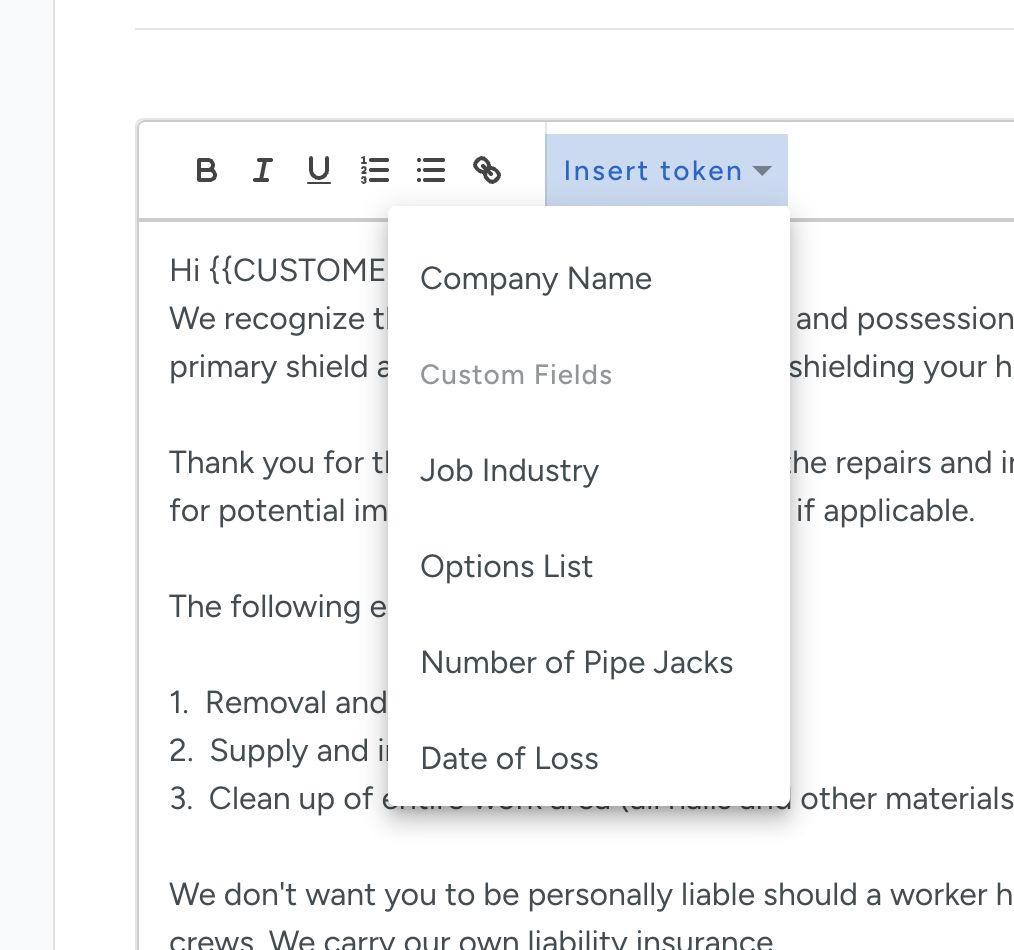Apply italic formatting
Image resolution: width=1014 pixels, height=950 pixels.
pos(263,171)
